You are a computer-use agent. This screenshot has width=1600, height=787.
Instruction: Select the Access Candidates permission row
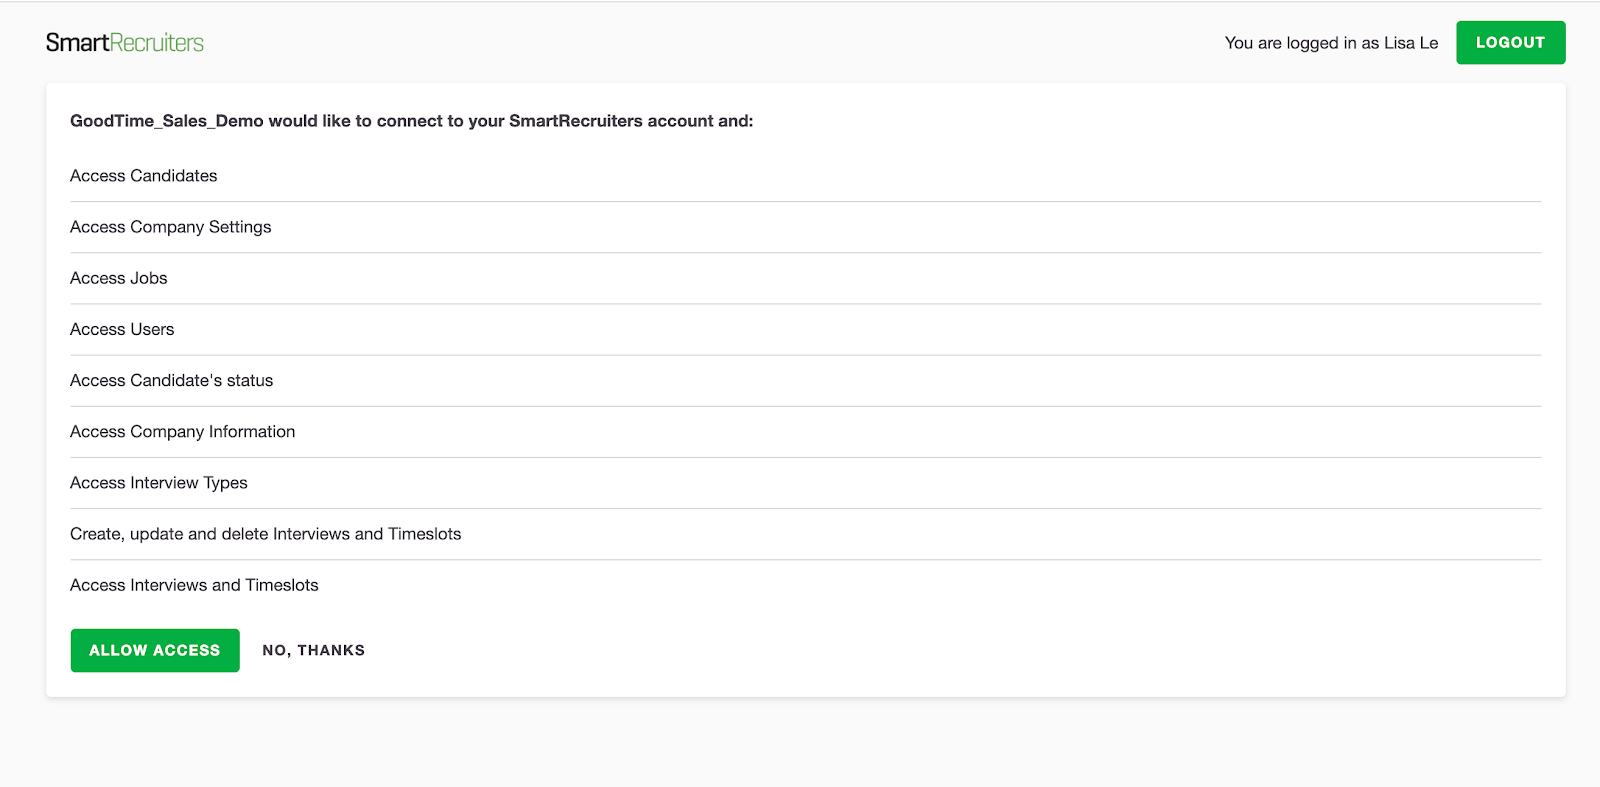pos(144,176)
